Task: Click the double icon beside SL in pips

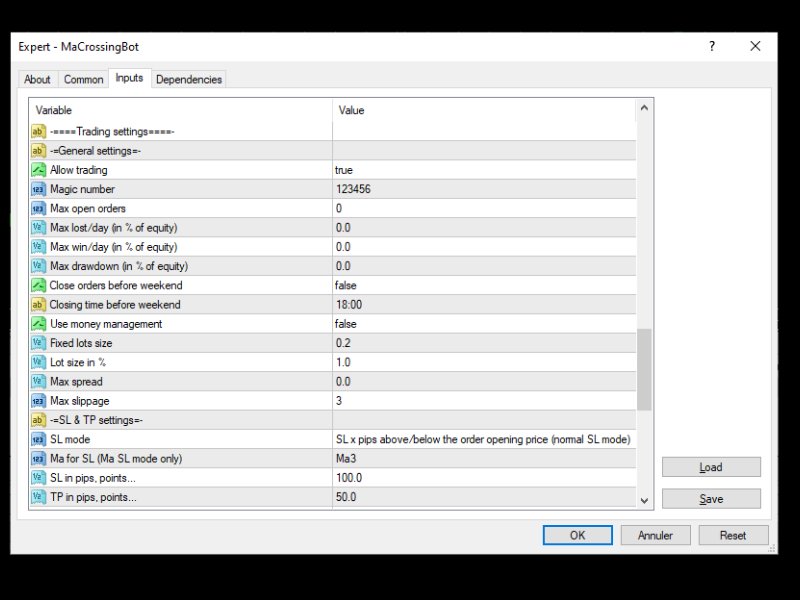Action: tap(38, 478)
